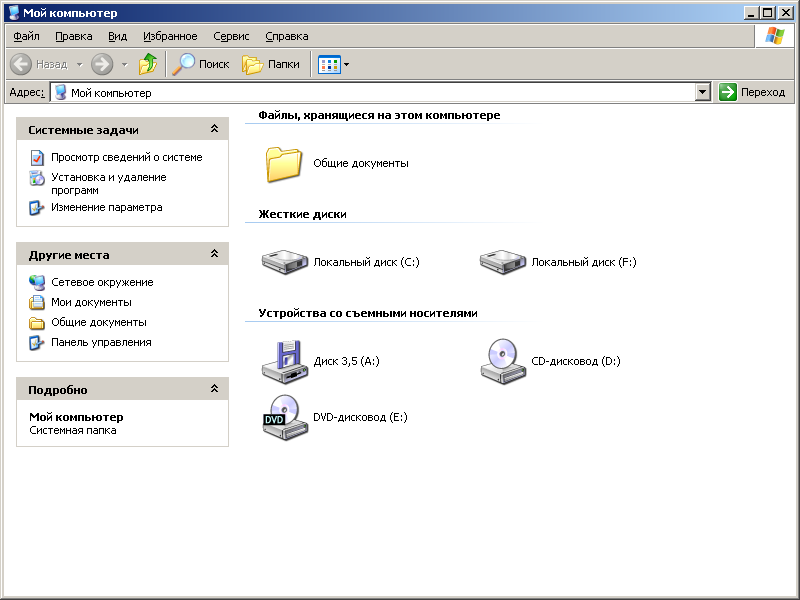Screen dimensions: 800x600
Task: Click Изменение параметра link
Action: 107,207
